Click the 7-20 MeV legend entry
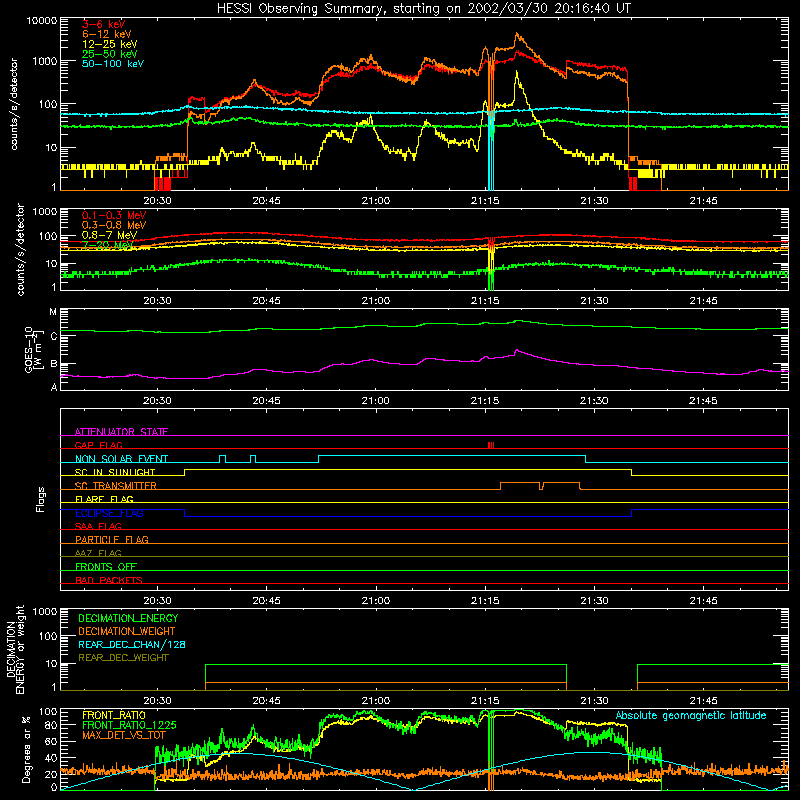This screenshot has height=800, width=800. click(107, 245)
